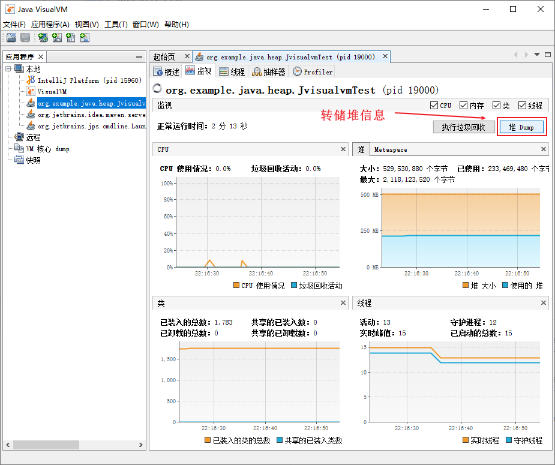Click the greyed-out Save toolbar icon
This screenshot has width=555, height=465.
click(x=25, y=38)
